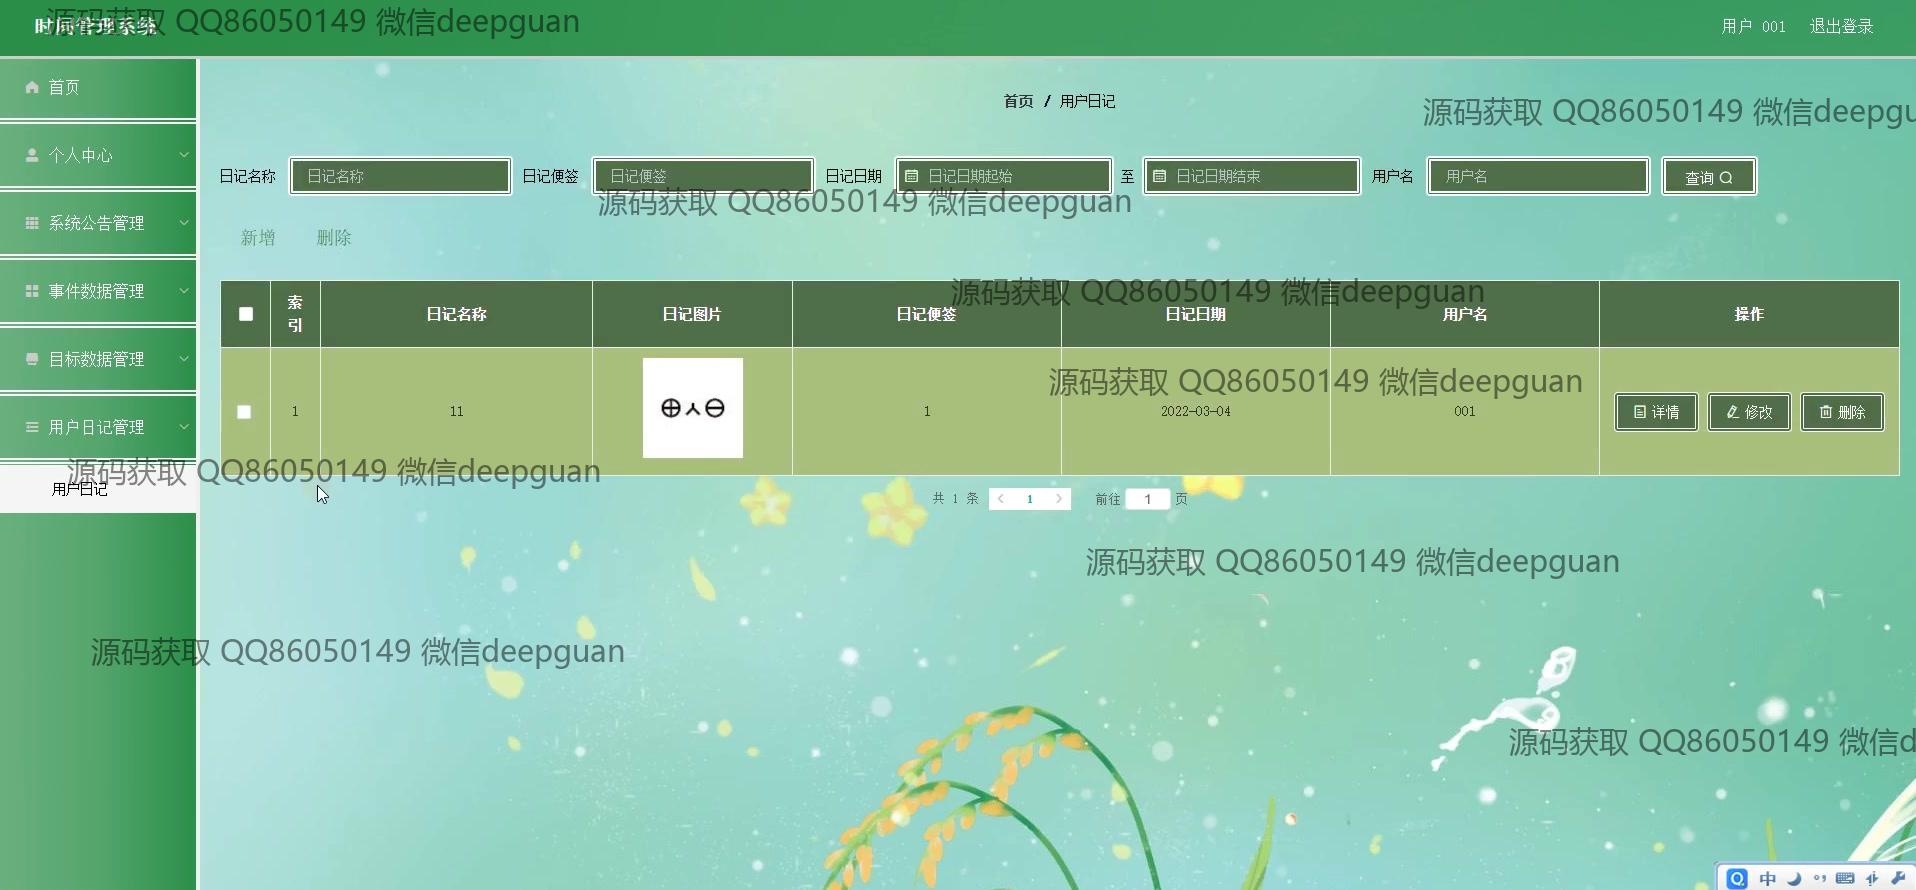Click the calendar icon in 日记日期起始 field
The height and width of the screenshot is (890, 1916).
point(911,176)
